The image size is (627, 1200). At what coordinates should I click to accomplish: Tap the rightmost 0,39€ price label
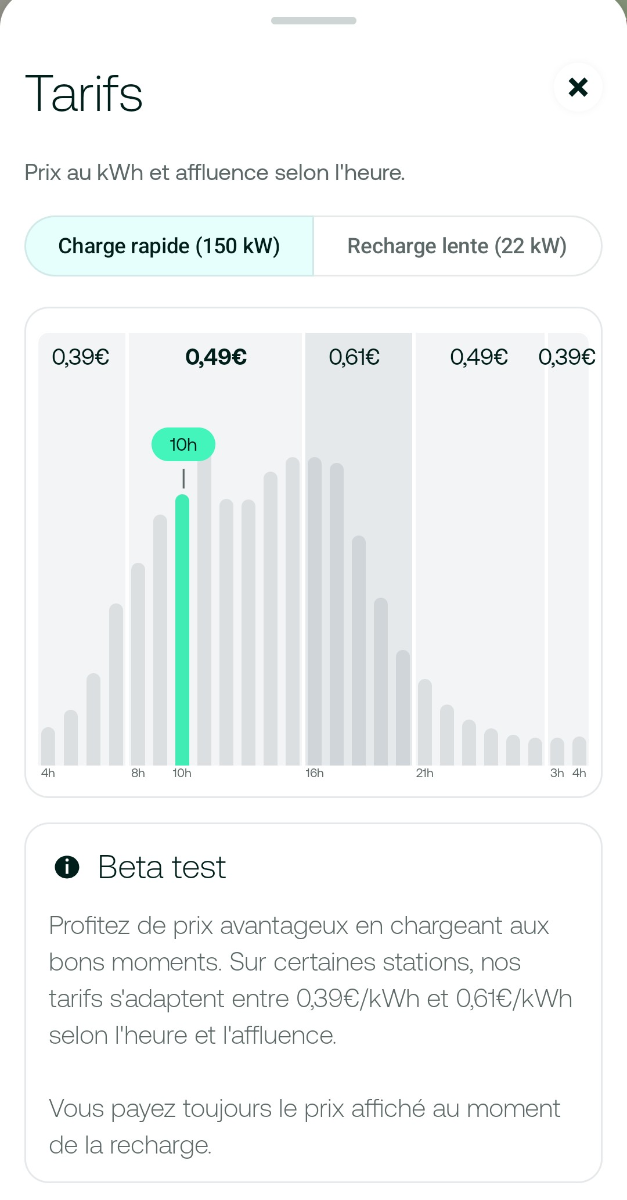tap(566, 357)
